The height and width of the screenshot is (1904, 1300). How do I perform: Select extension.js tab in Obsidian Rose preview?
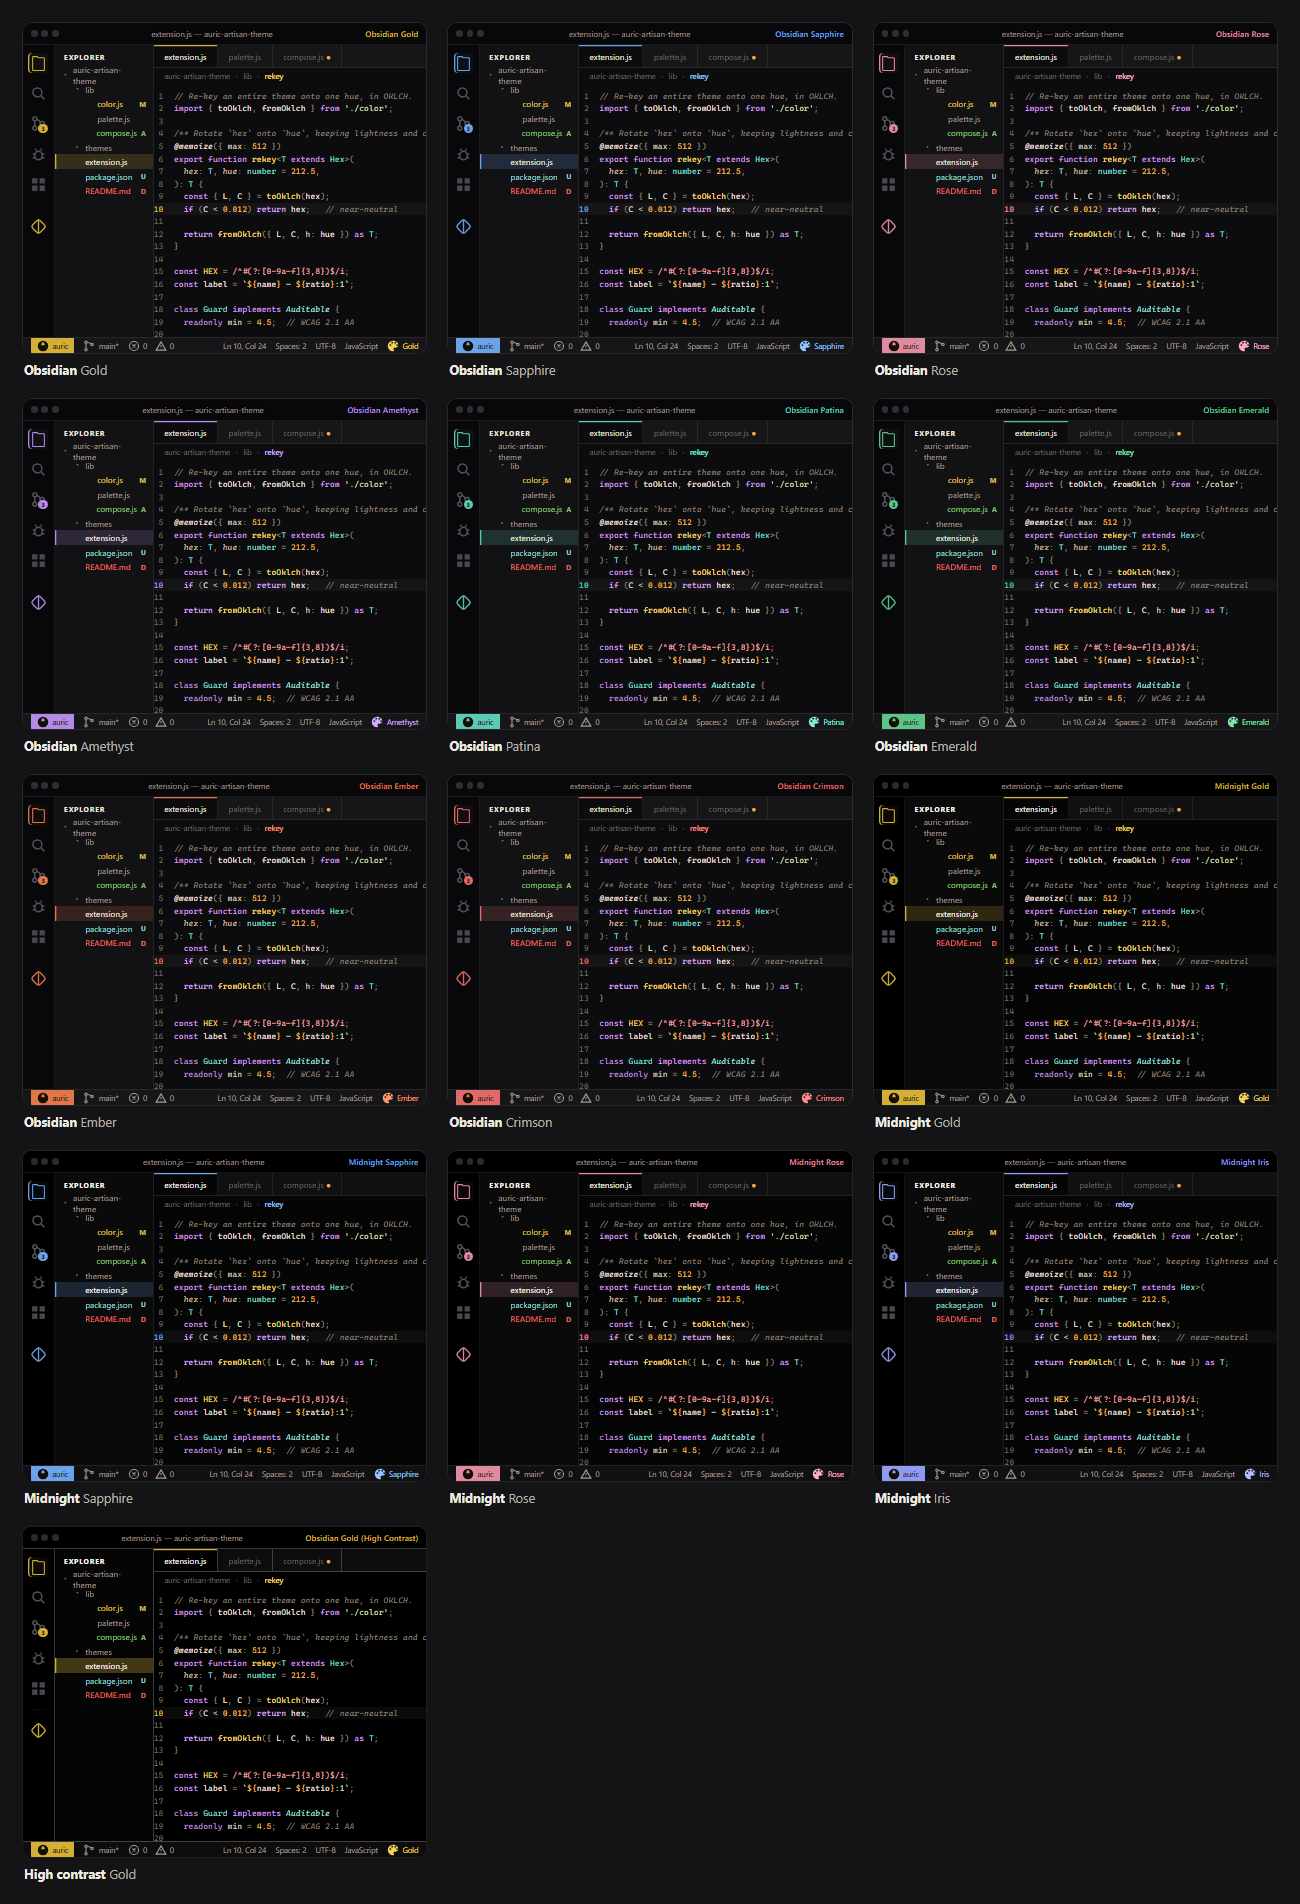point(1036,57)
